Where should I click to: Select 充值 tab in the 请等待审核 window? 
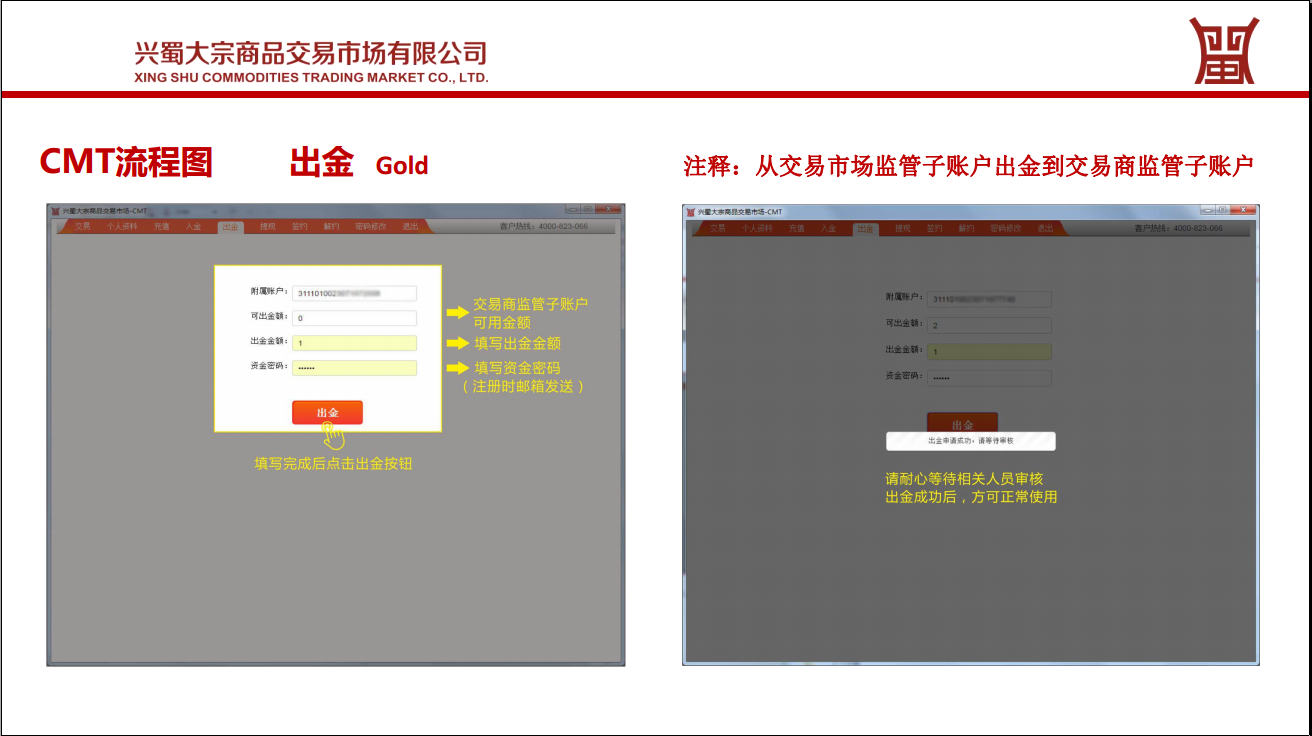pos(796,229)
